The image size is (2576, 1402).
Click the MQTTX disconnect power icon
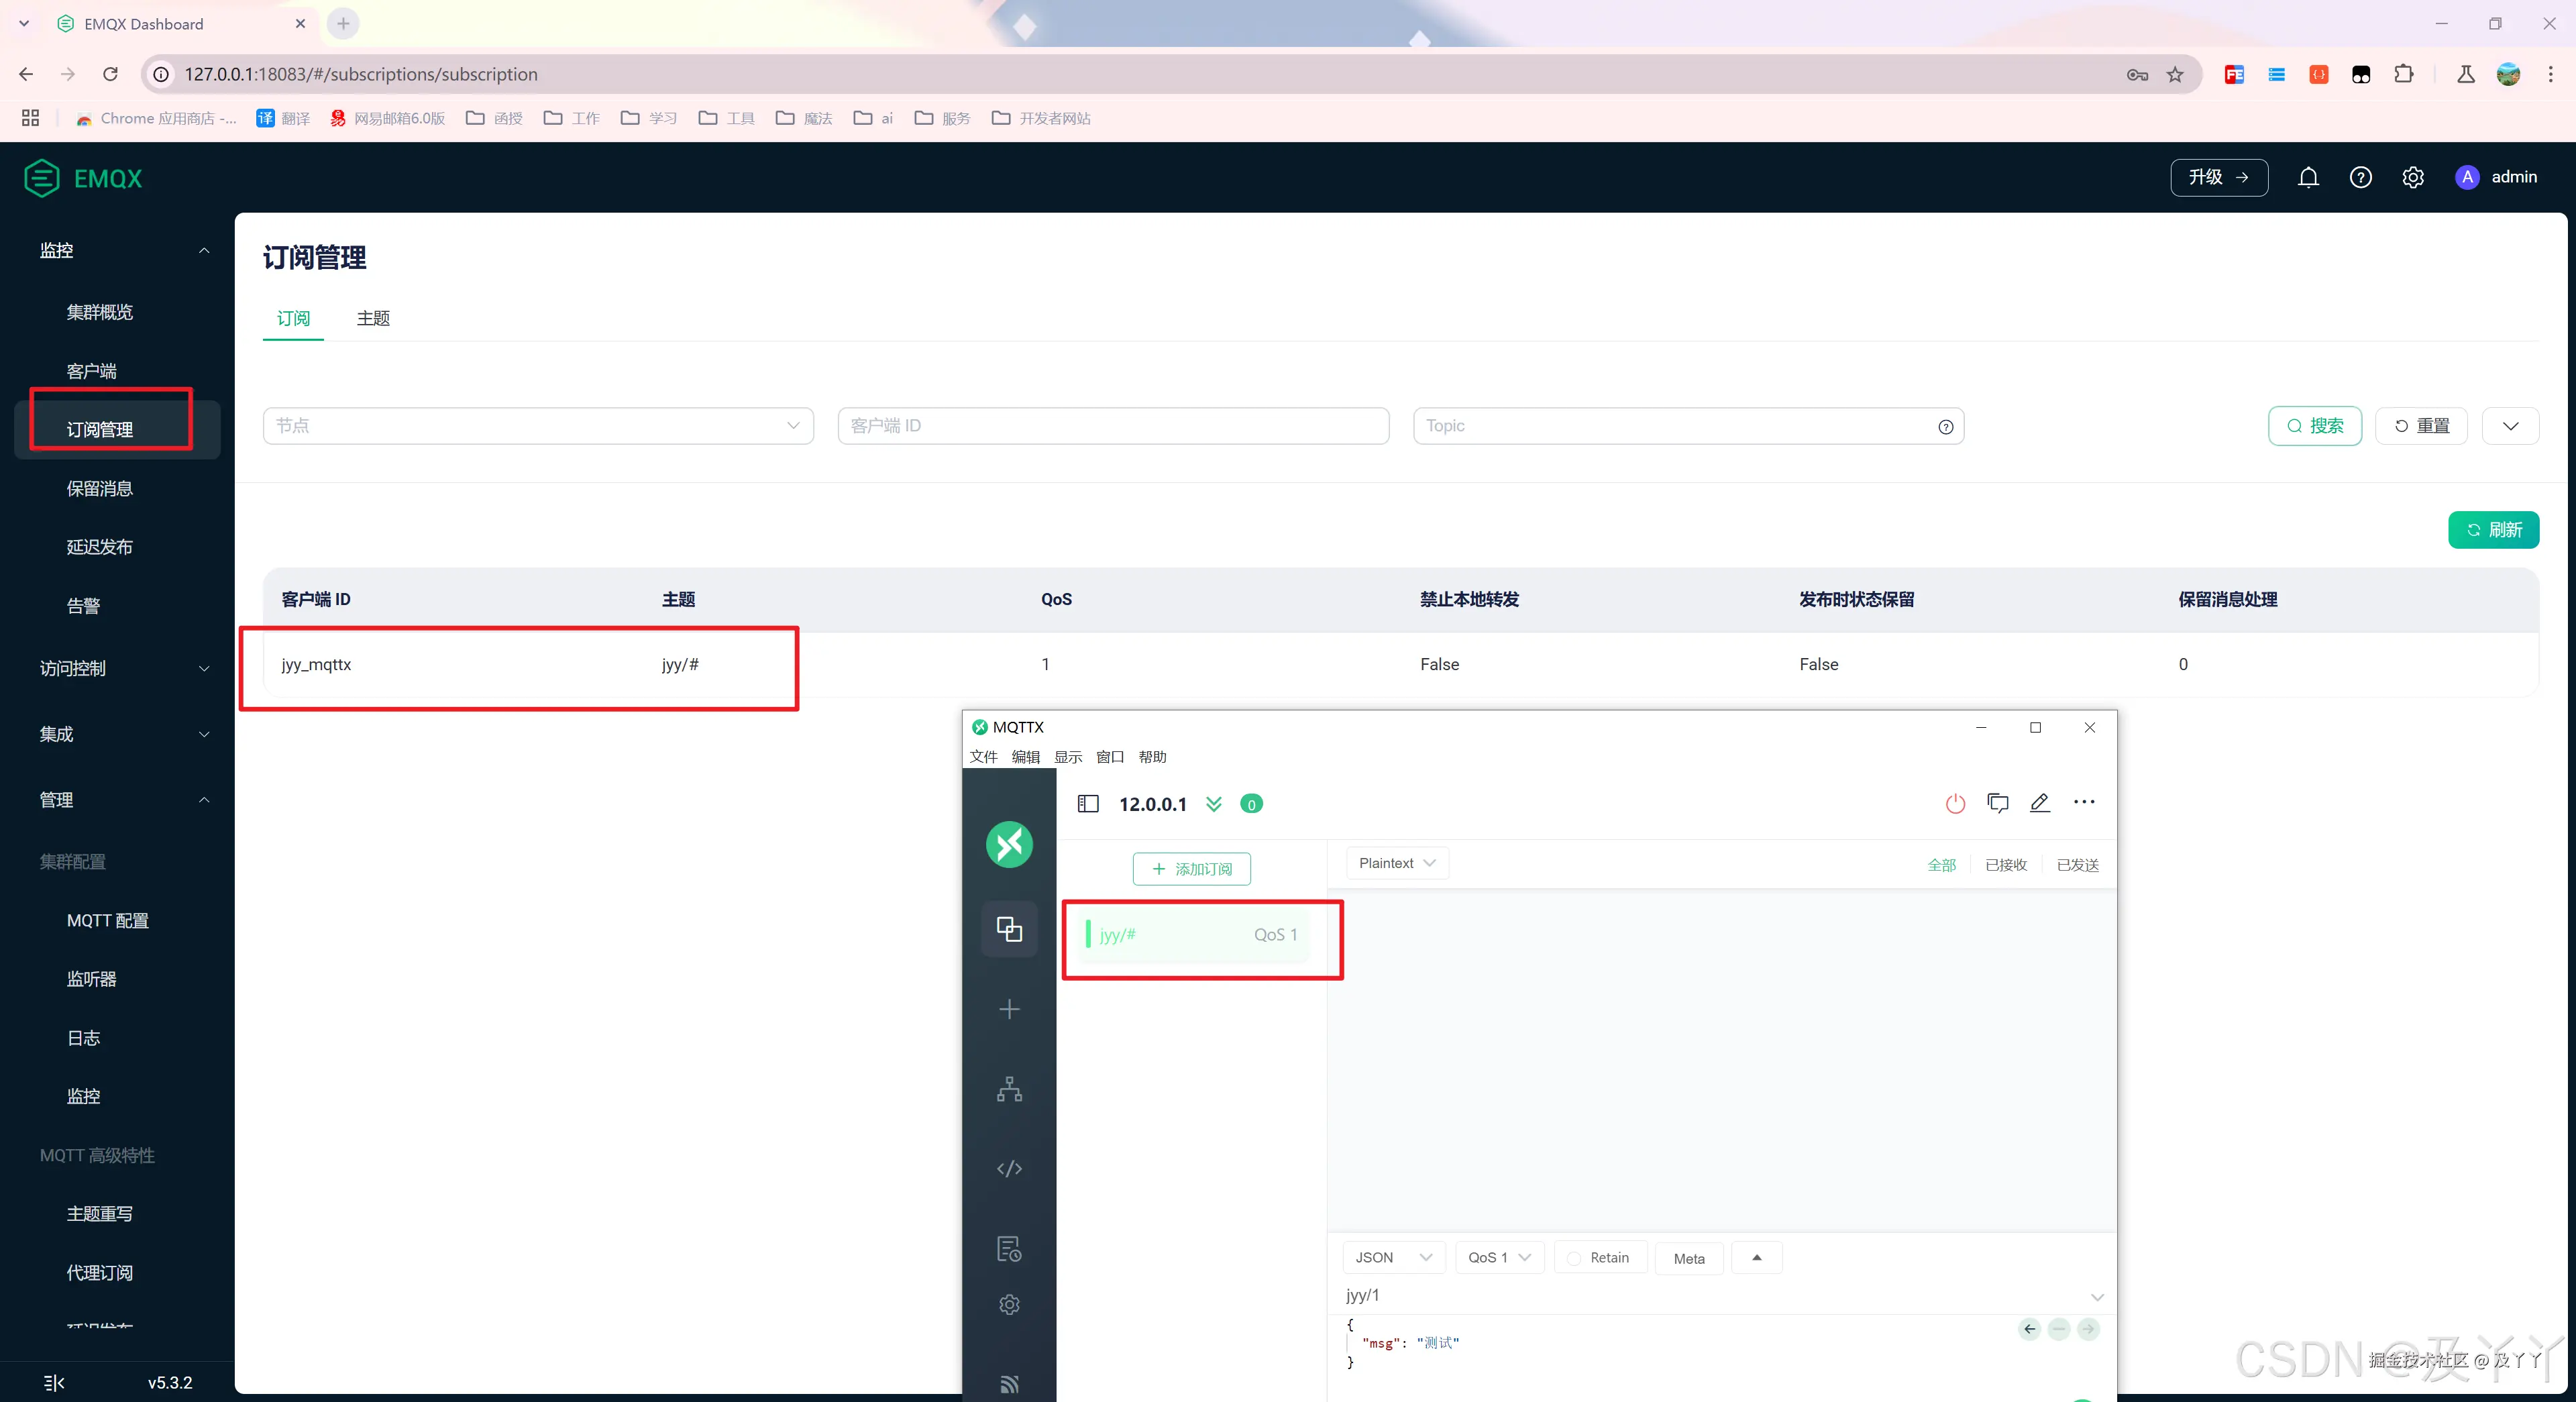(1955, 803)
